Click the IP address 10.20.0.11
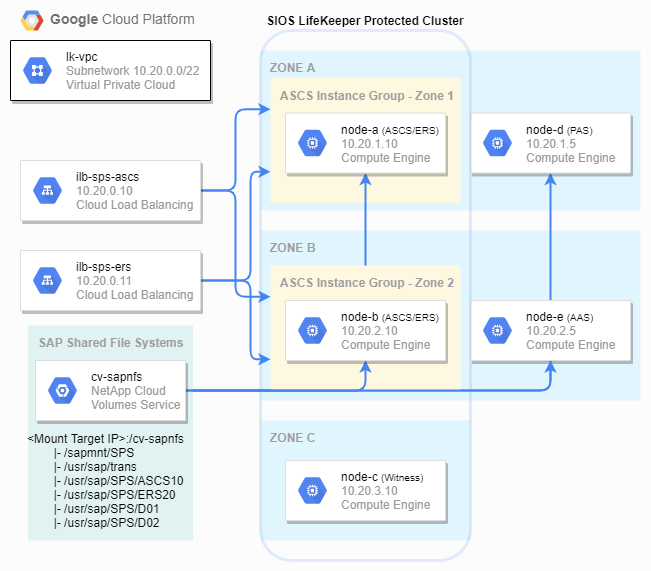 (104, 281)
